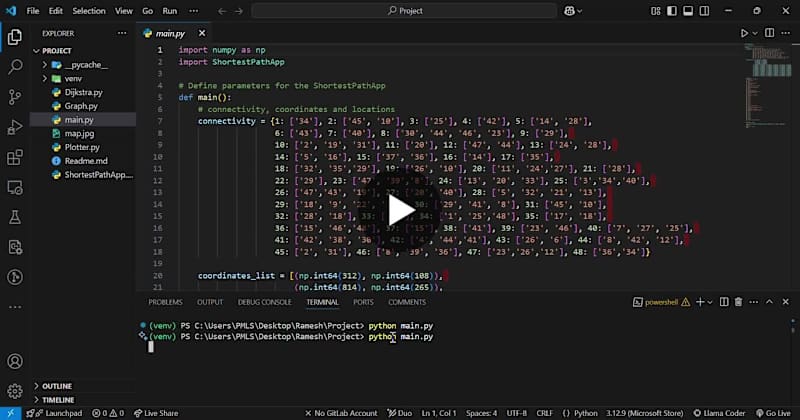Image resolution: width=800 pixels, height=420 pixels.
Task: Open the Manage gear icon
Action: 15,391
